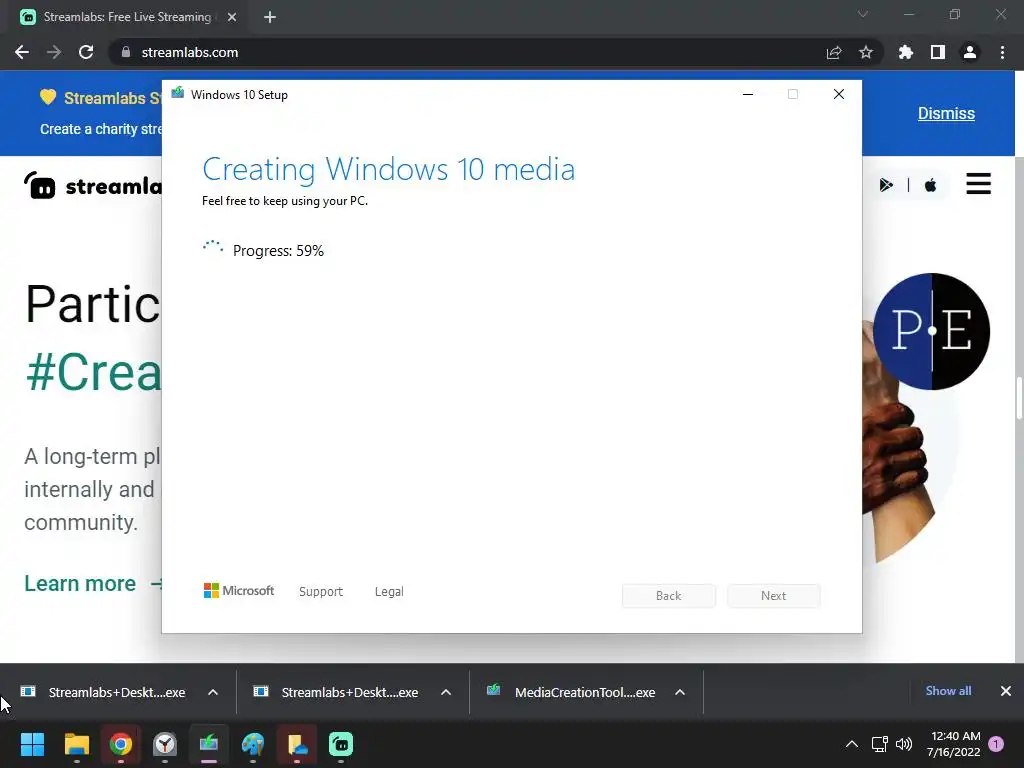
Task: Click the P|E circular logo
Action: (x=931, y=331)
